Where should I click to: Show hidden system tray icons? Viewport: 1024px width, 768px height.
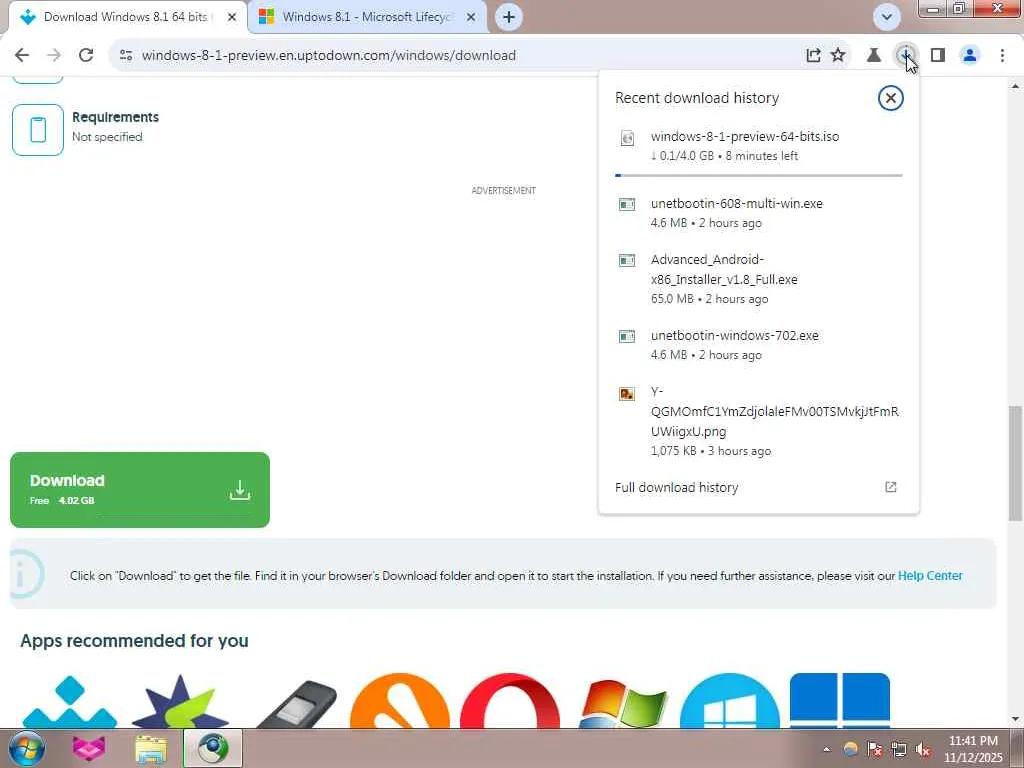[x=827, y=749]
